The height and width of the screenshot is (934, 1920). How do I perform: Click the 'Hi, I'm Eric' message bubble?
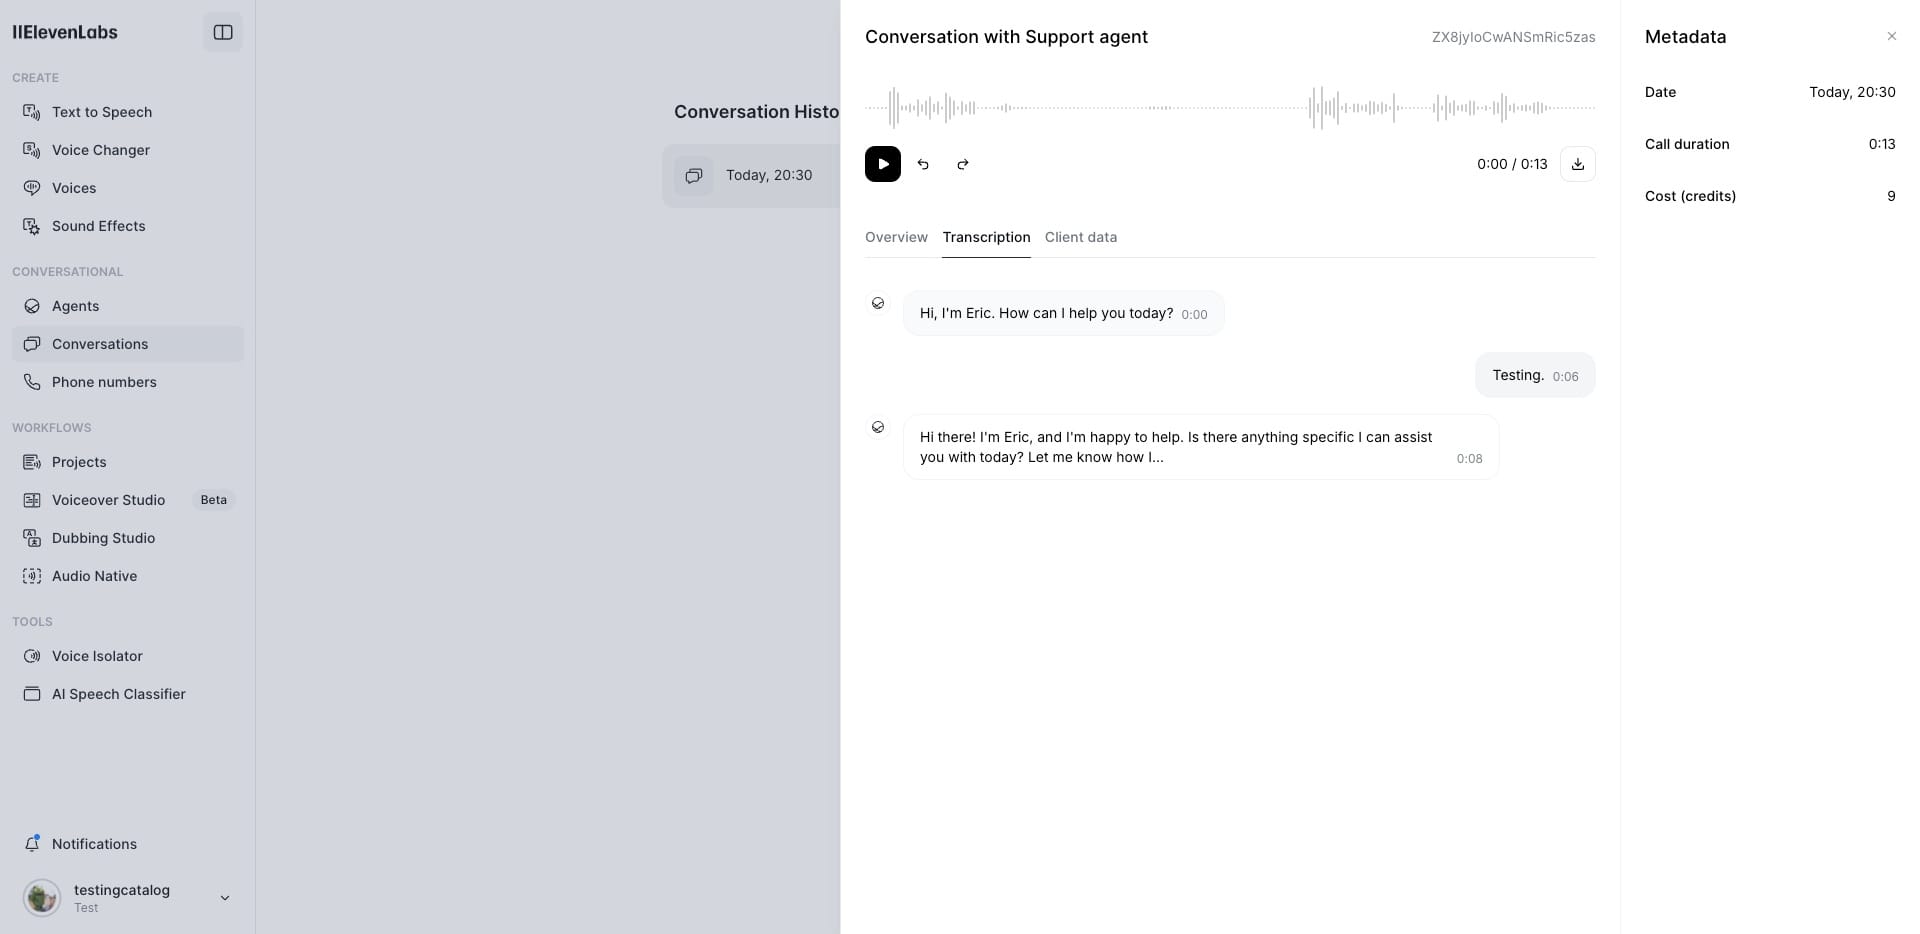(x=1063, y=313)
